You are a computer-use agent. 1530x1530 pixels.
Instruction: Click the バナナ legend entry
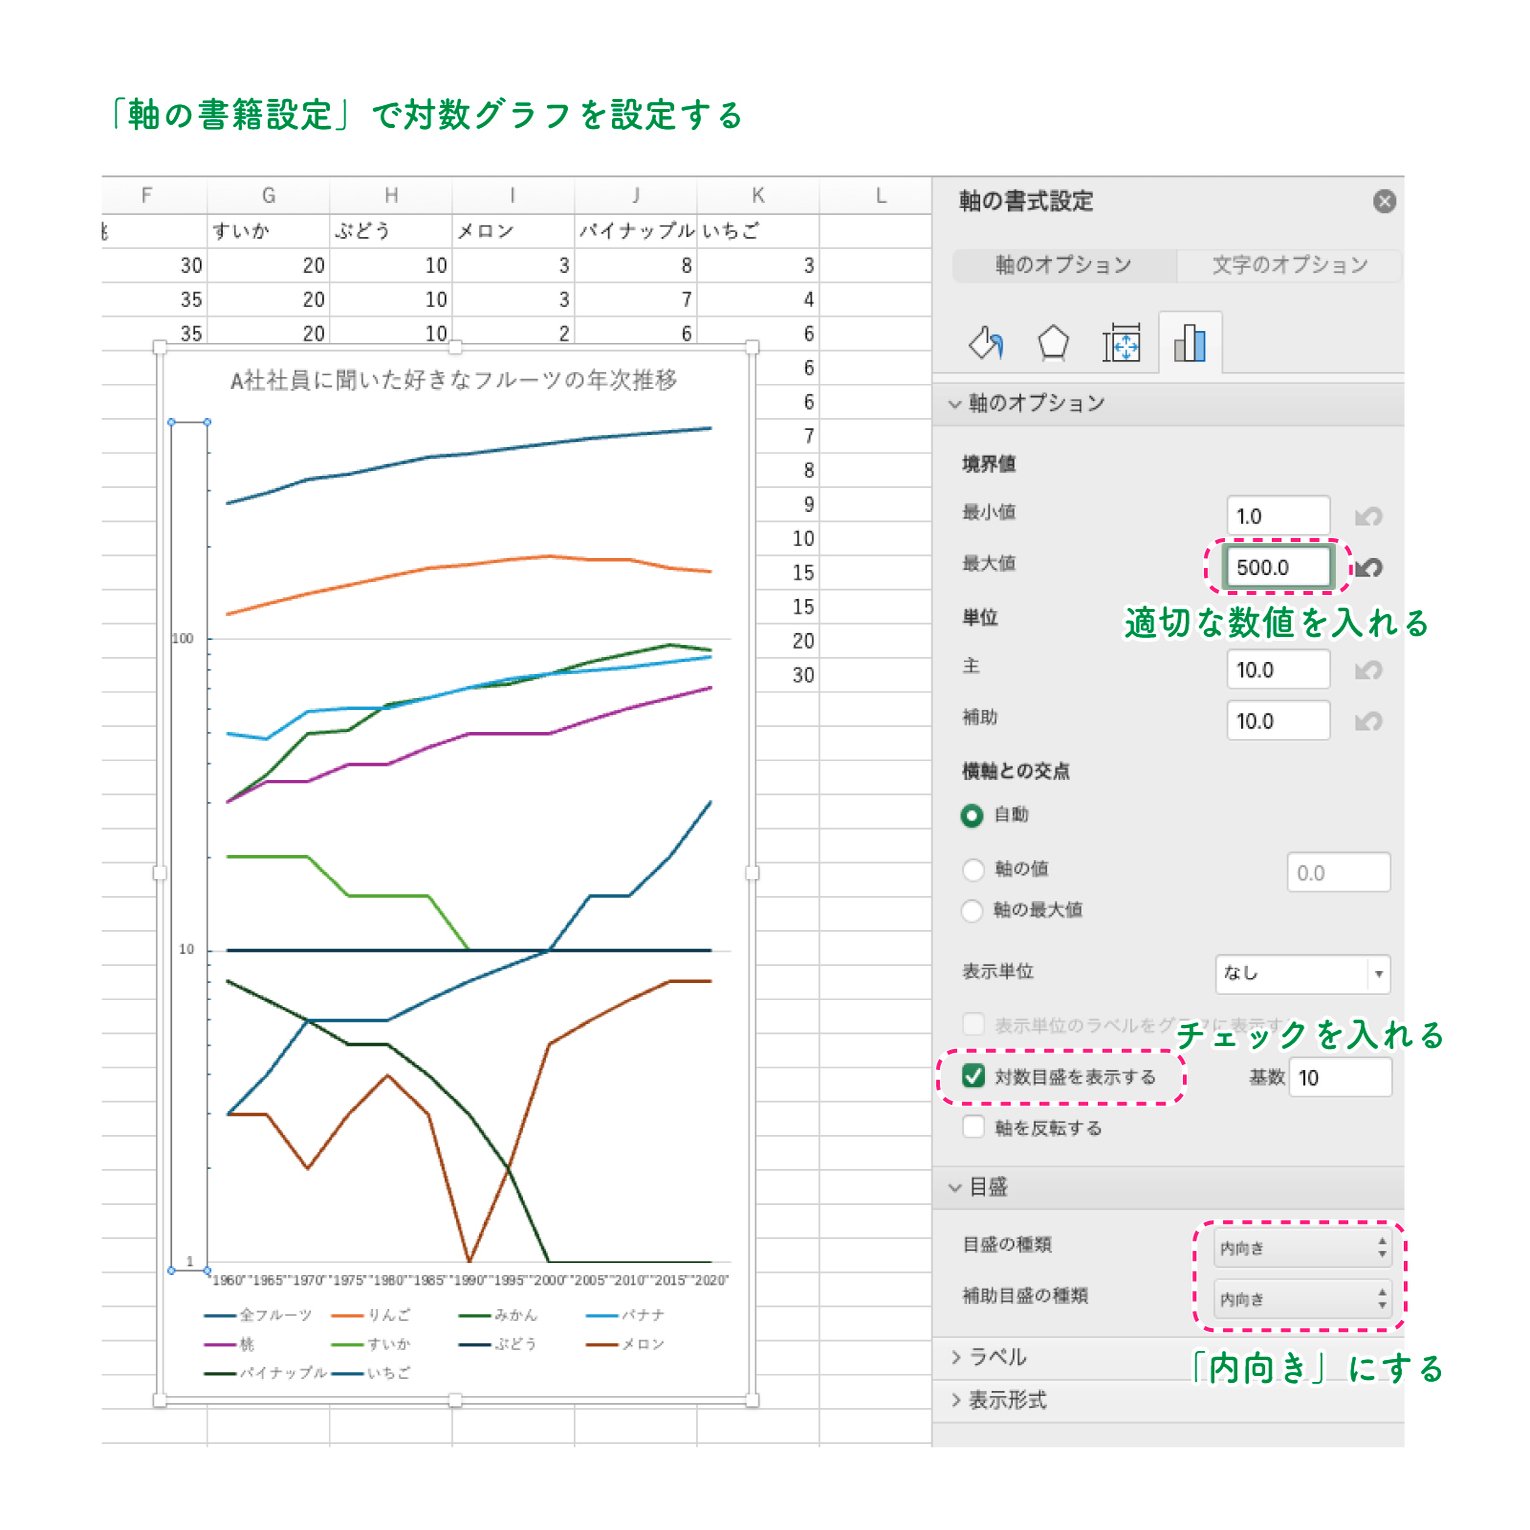[x=625, y=1315]
